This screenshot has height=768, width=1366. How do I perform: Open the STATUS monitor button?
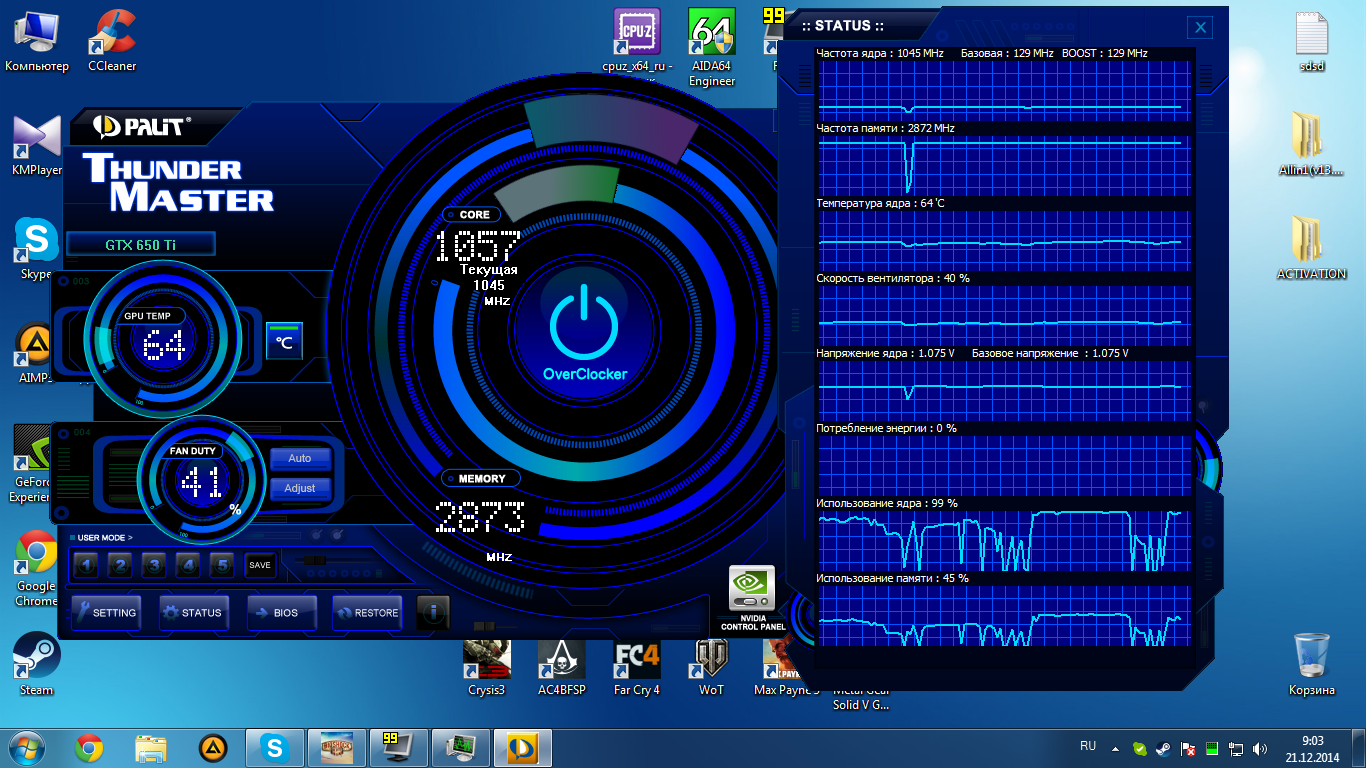coord(193,613)
